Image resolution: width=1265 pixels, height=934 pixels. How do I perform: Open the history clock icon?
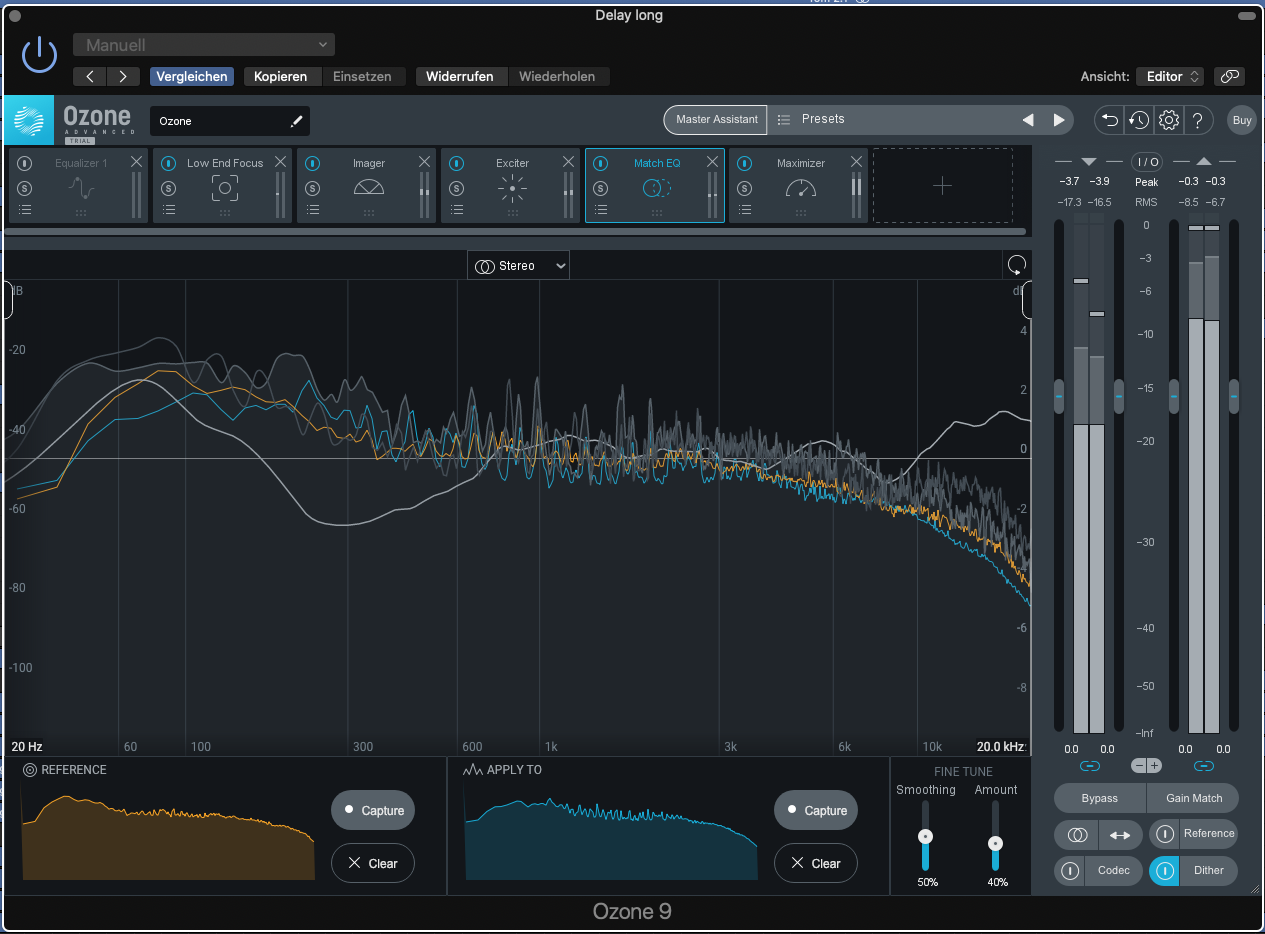(x=1139, y=120)
